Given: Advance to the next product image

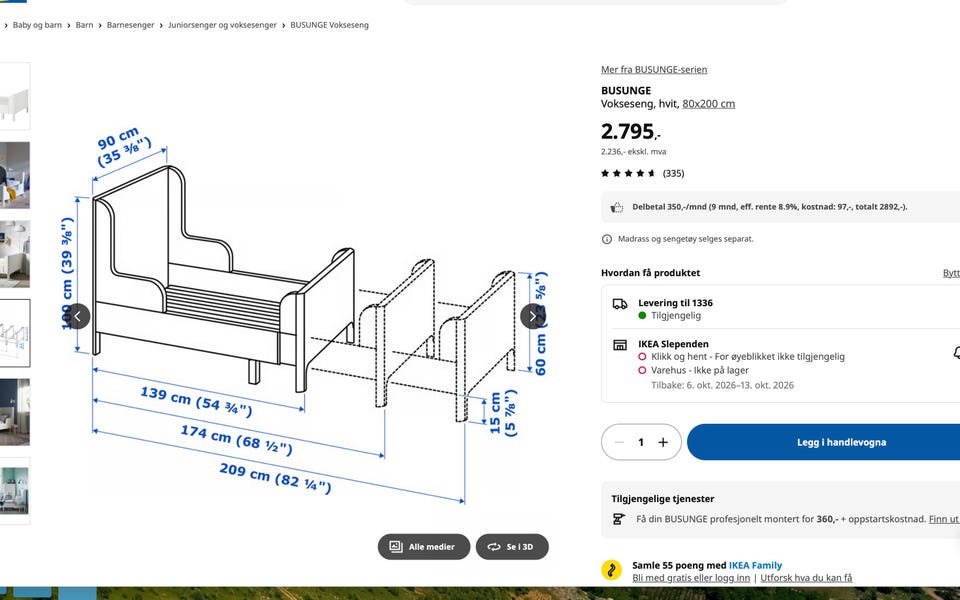Looking at the screenshot, I should pos(533,317).
